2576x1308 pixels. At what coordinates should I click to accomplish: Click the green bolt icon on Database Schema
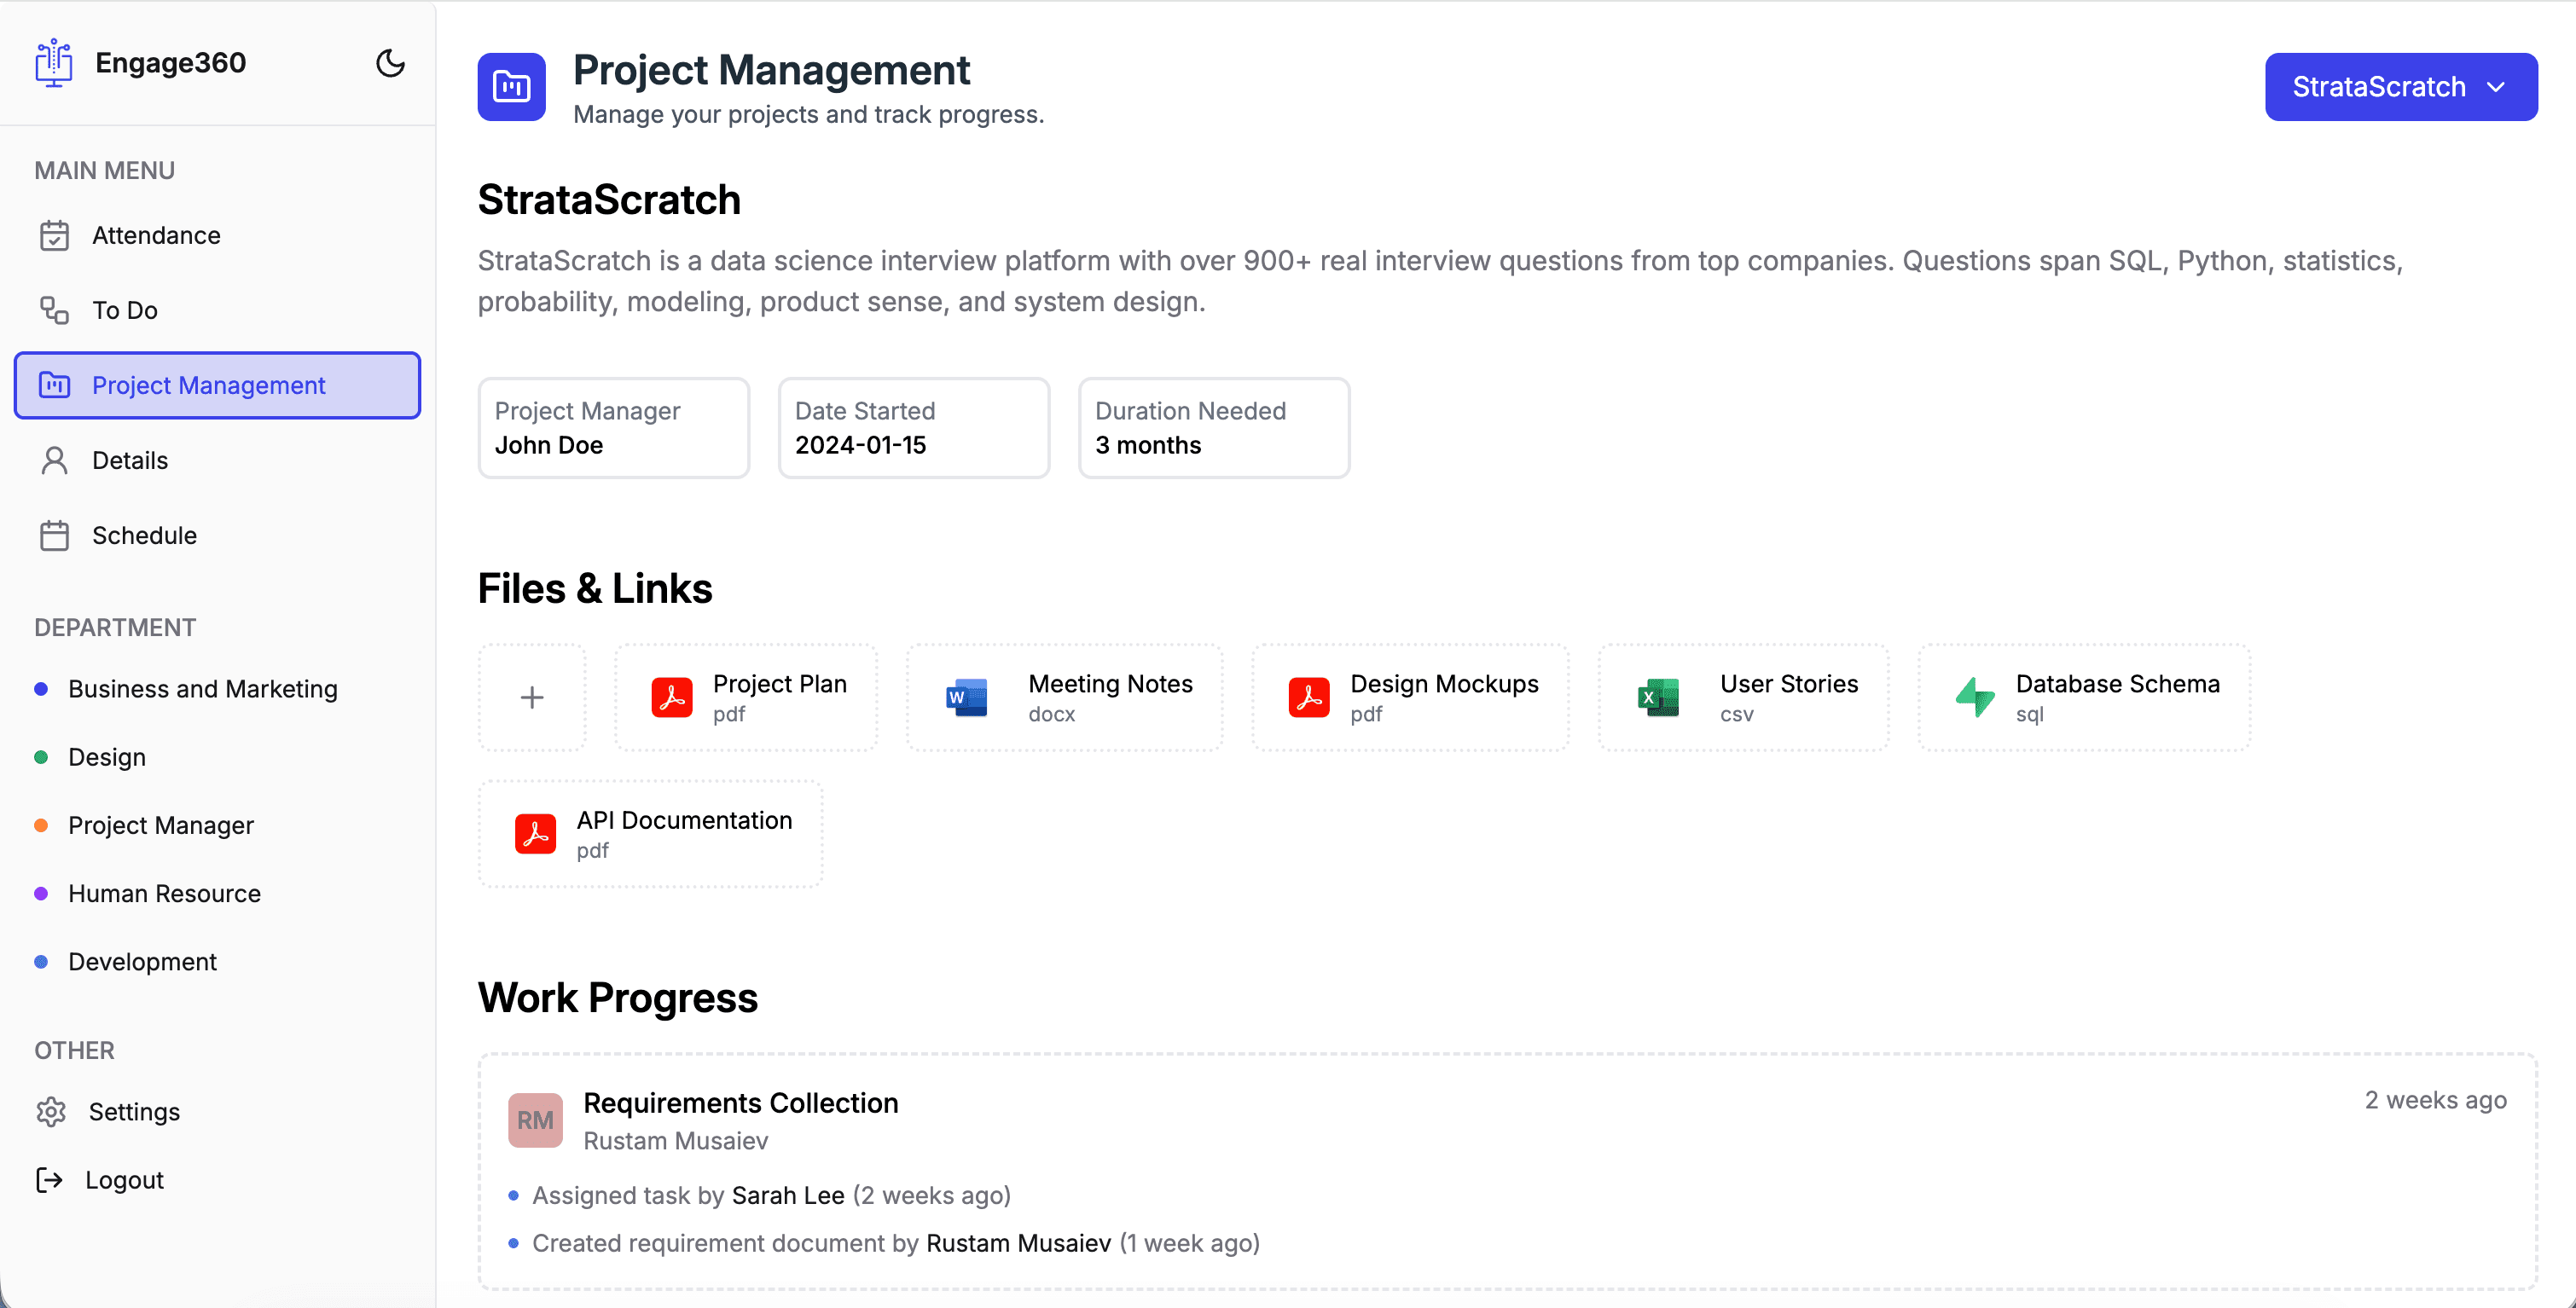click(x=1975, y=697)
